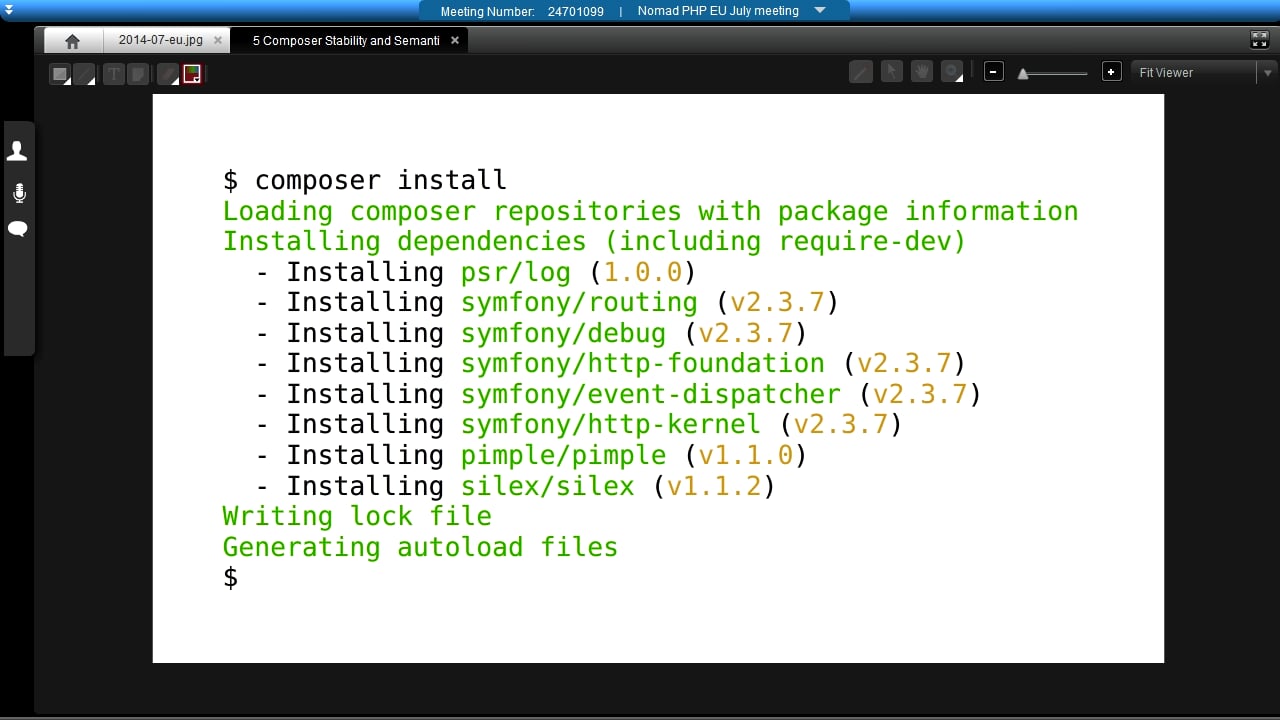Click the Home tab icon
The image size is (1280, 720).
point(72,41)
